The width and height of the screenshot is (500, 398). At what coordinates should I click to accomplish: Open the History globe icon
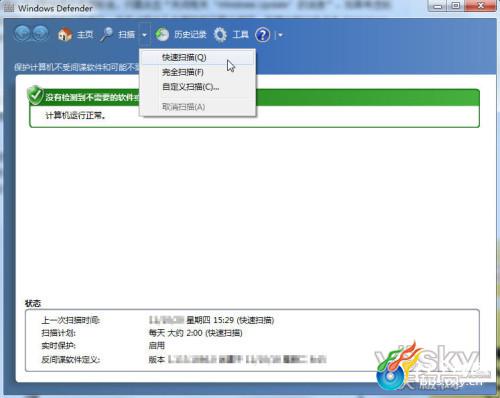162,34
